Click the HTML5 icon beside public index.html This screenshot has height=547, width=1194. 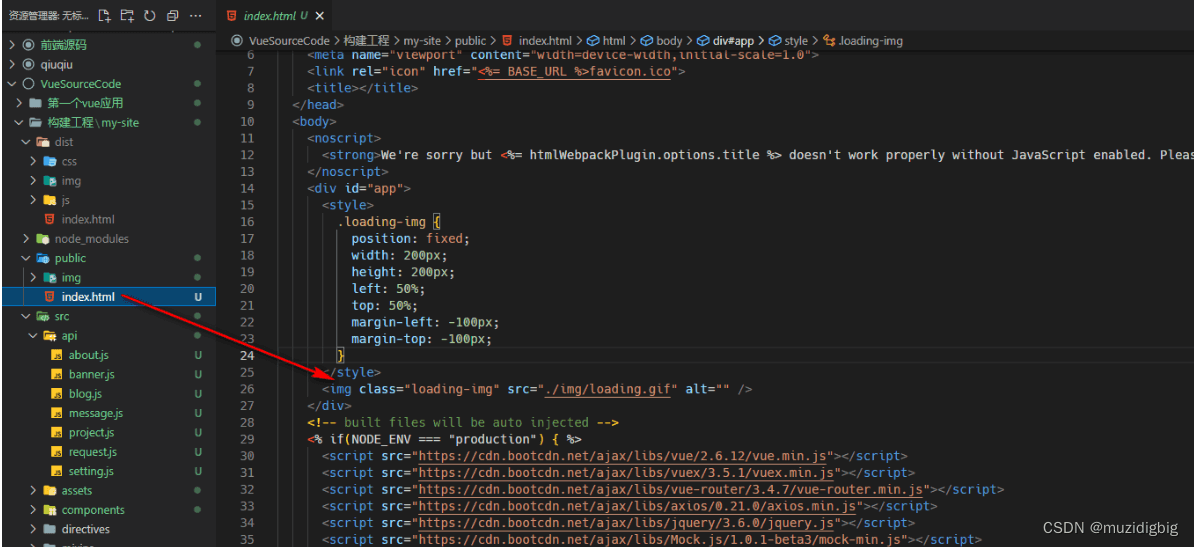(x=49, y=297)
